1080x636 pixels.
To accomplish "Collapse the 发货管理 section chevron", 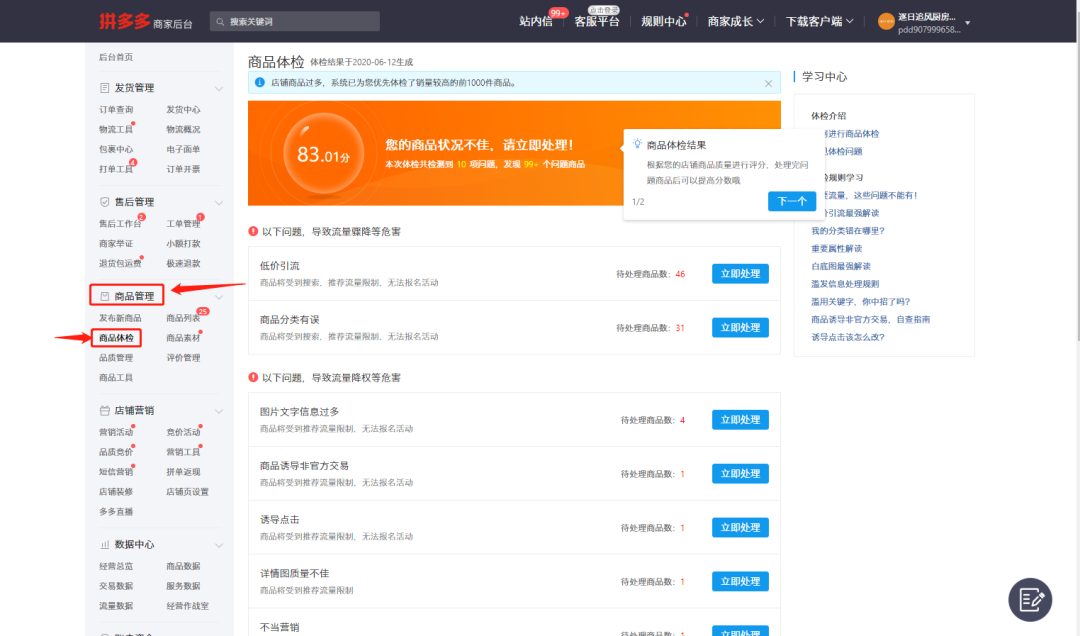I will [218, 88].
